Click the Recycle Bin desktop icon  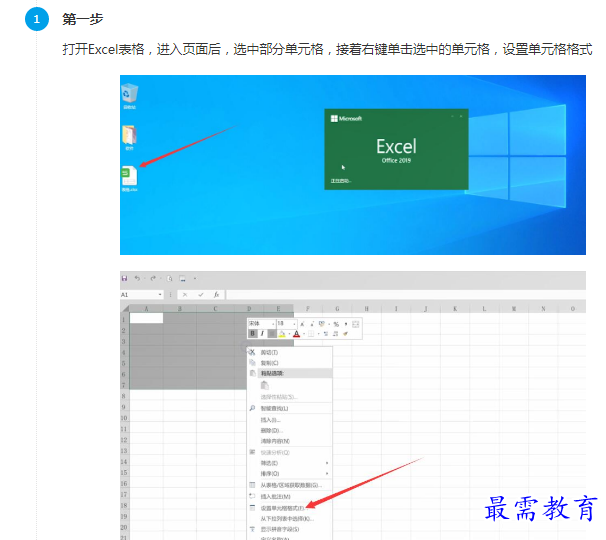tap(129, 96)
